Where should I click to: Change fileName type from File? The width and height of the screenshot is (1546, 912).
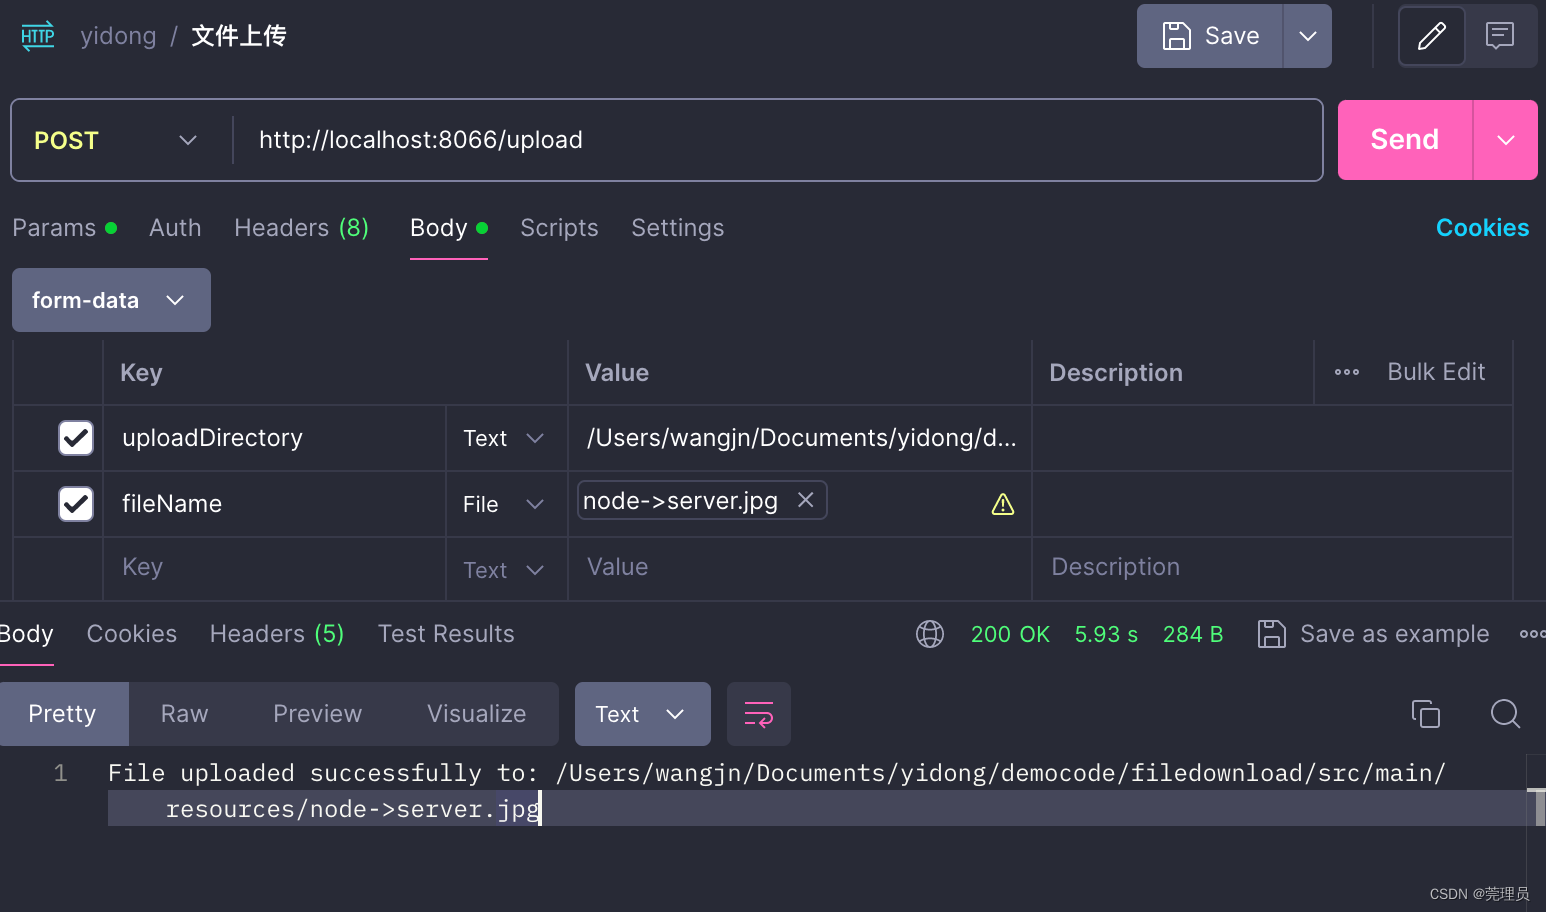click(504, 504)
